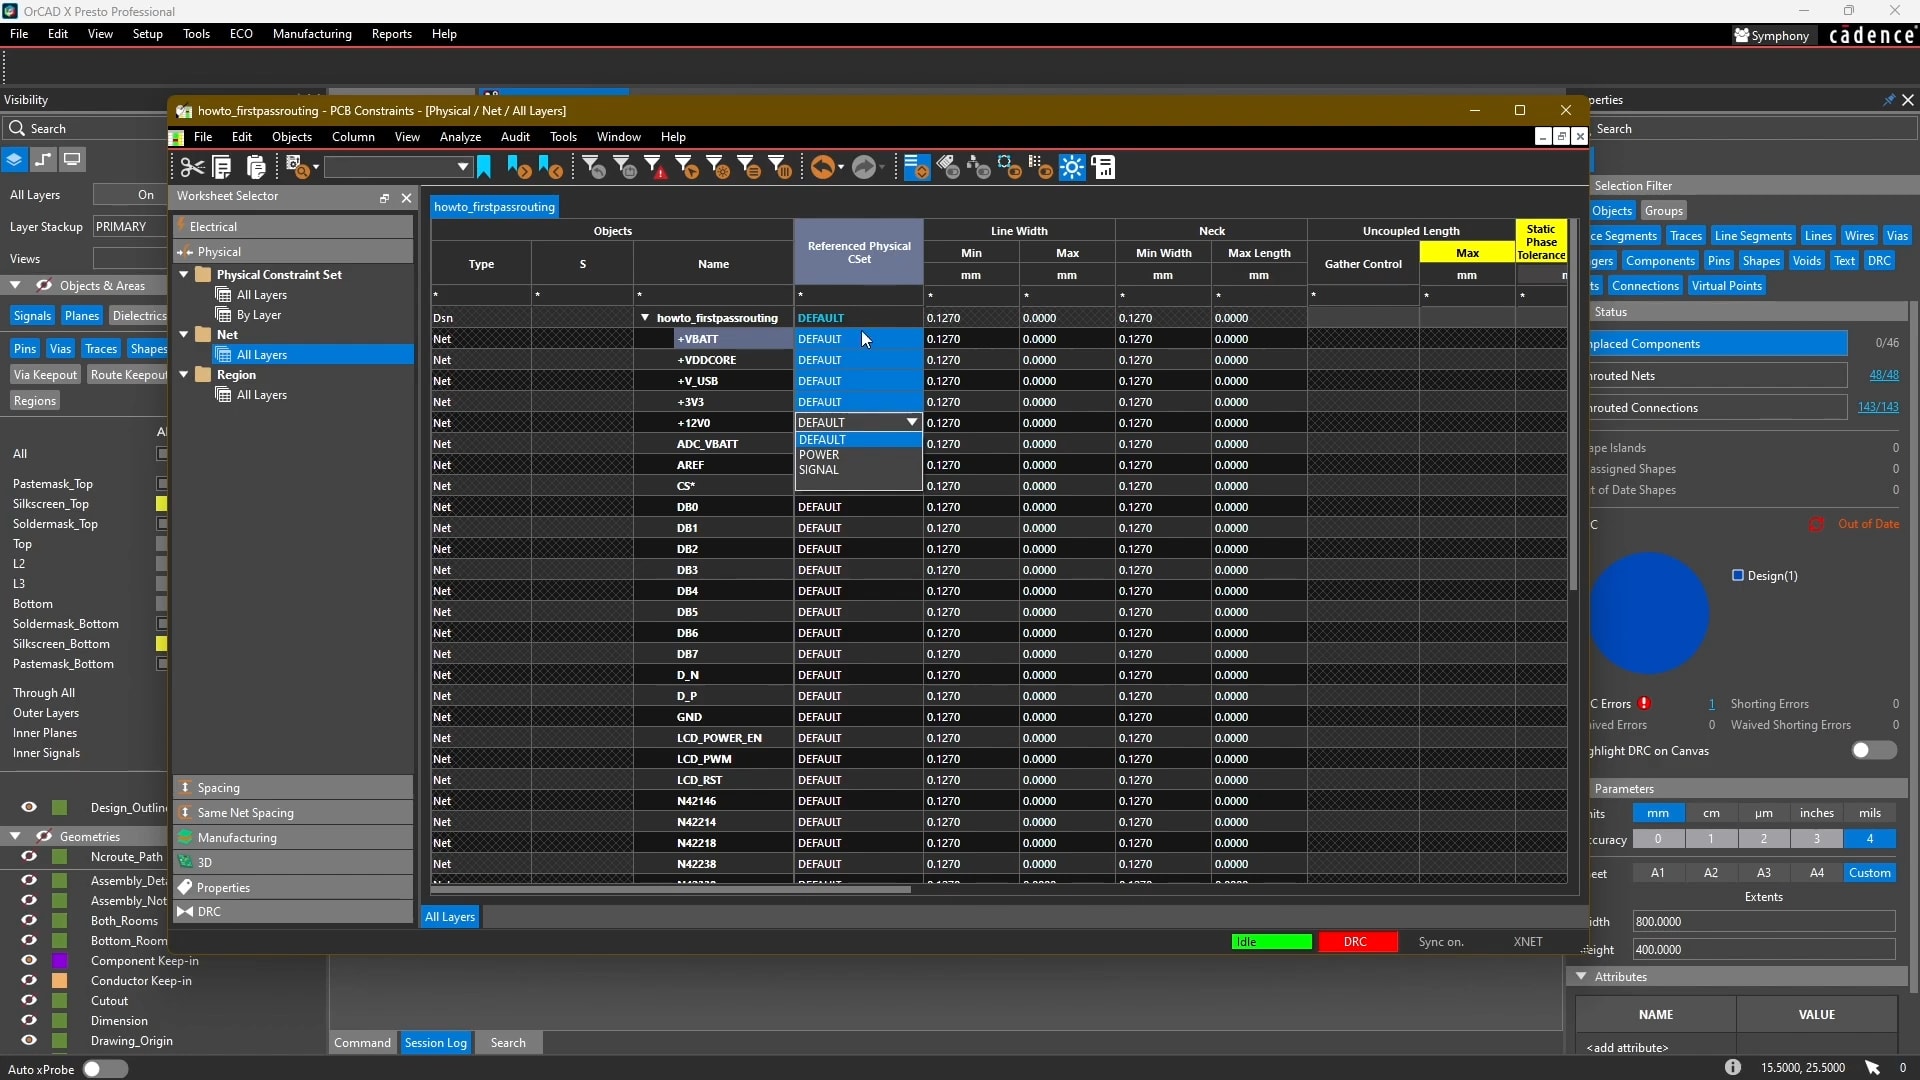Click the Cut scissors icon in constraints toolbar
Screen dimensions: 1920x1080
click(x=192, y=167)
